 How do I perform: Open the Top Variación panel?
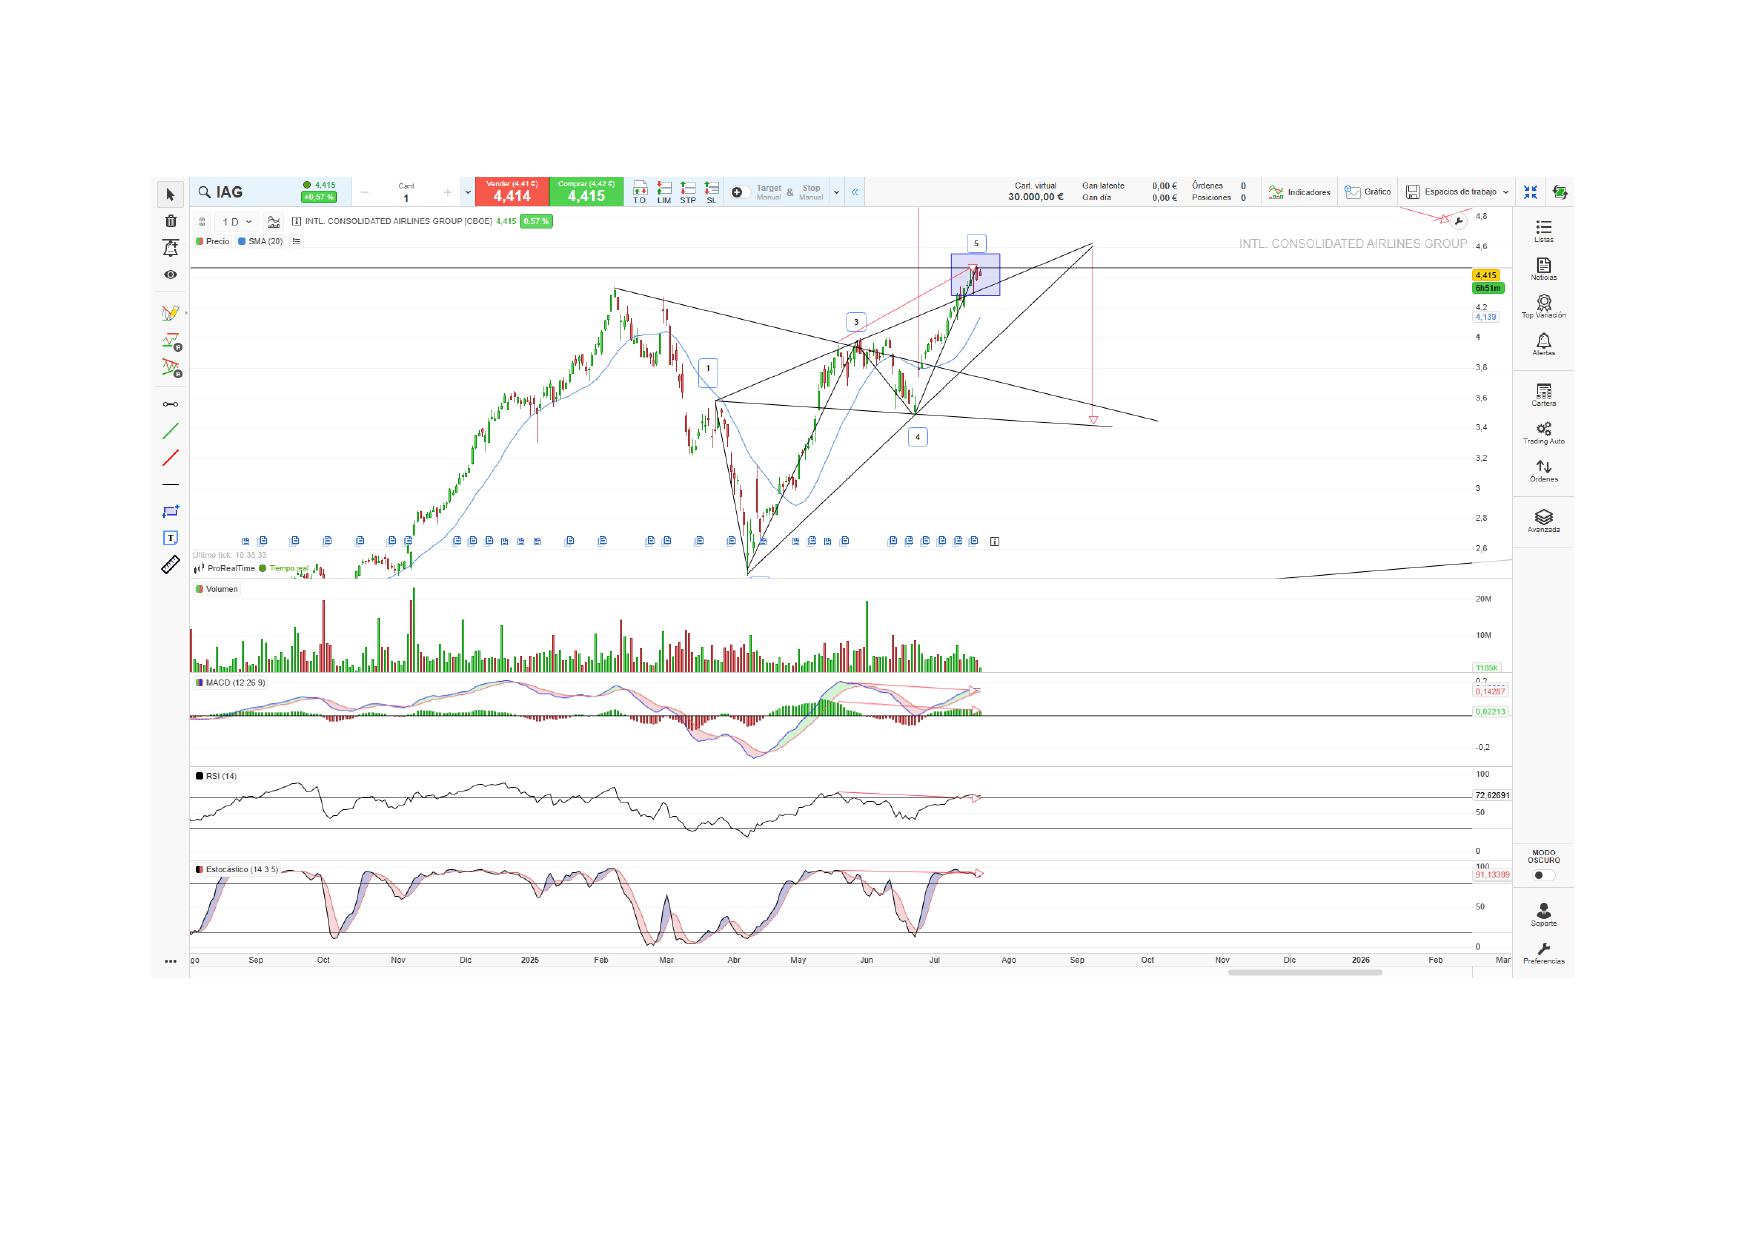(1543, 307)
